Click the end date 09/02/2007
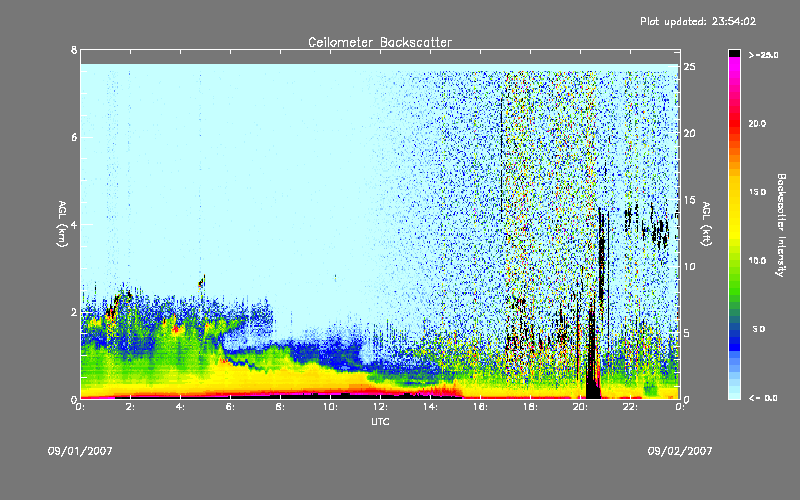This screenshot has width=800, height=500. pos(680,451)
